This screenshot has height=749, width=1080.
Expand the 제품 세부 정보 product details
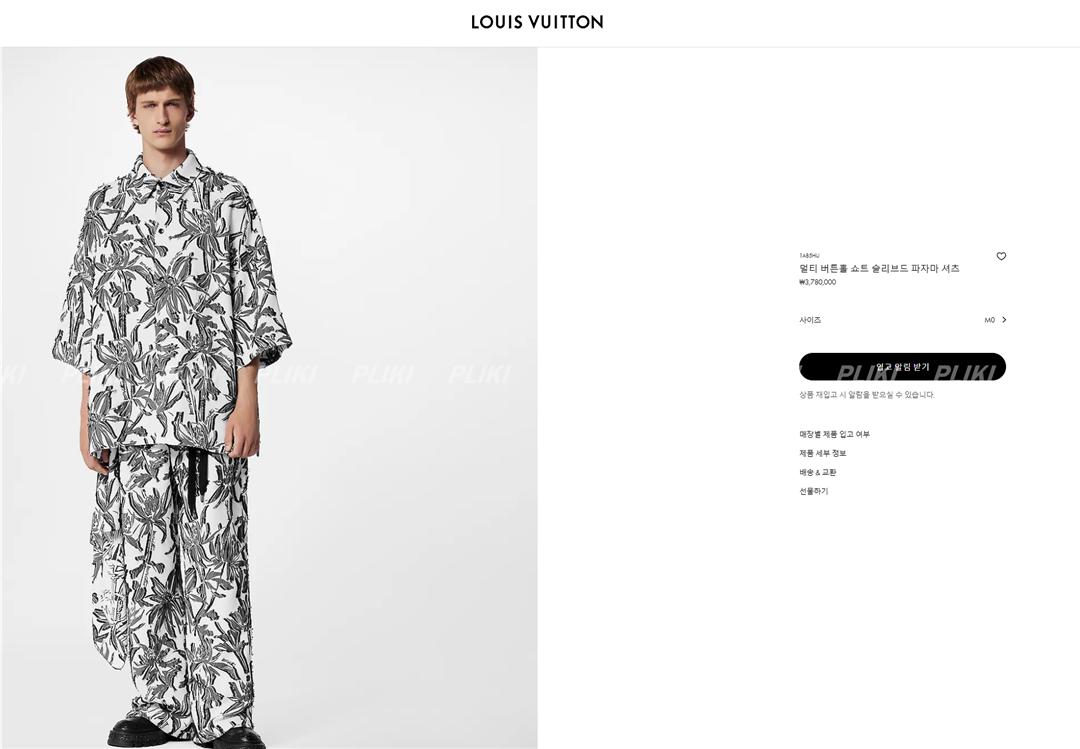click(x=822, y=453)
